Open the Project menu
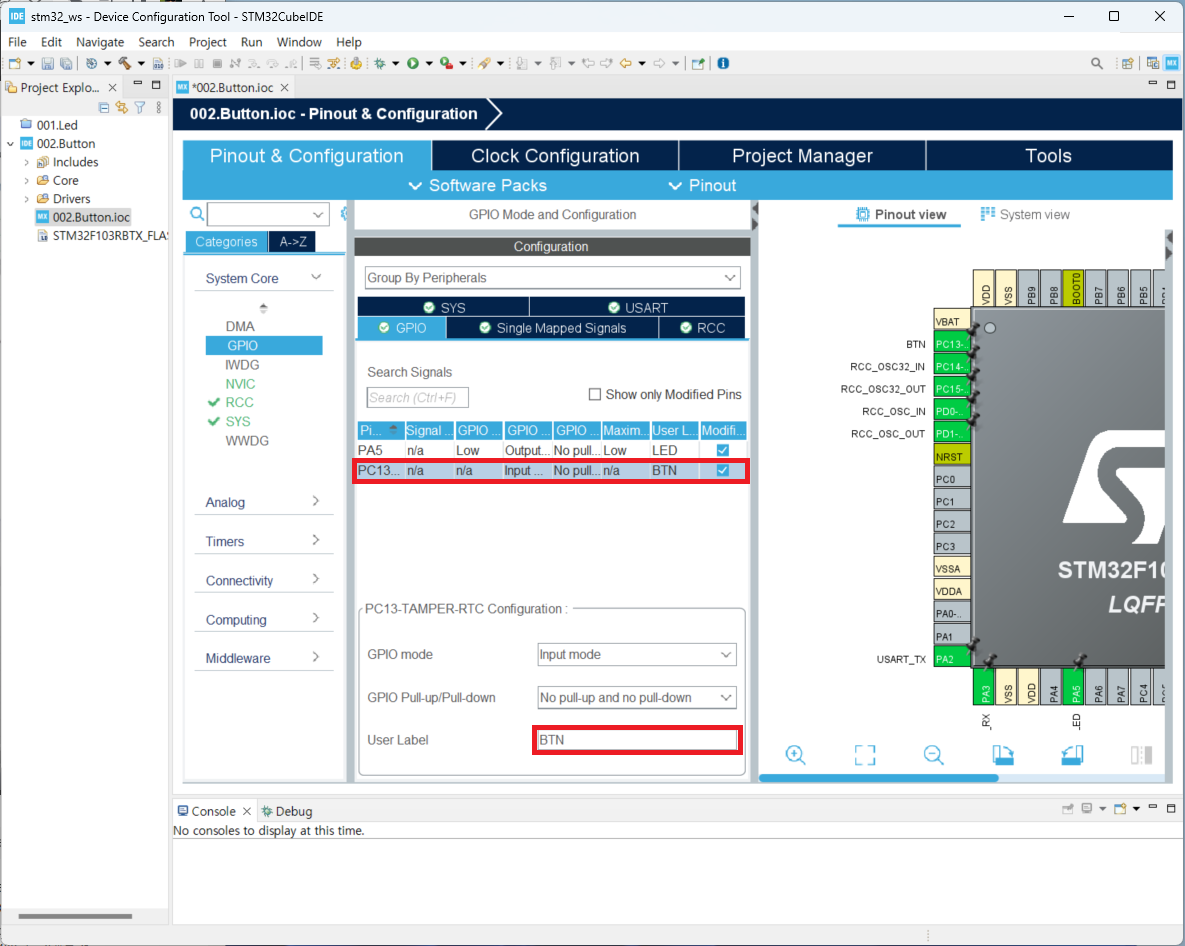This screenshot has width=1185, height=946. coord(207,42)
